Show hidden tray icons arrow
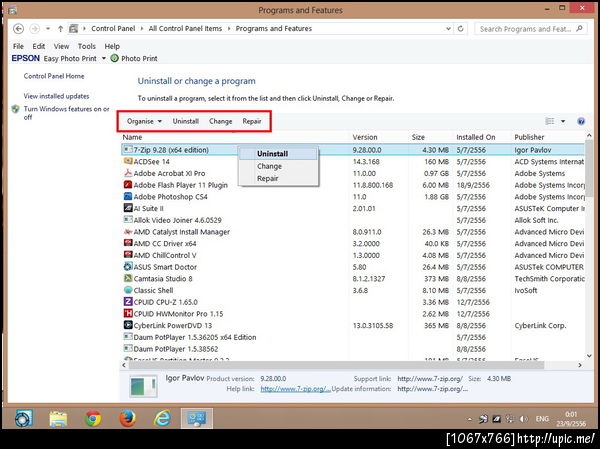 coord(470,420)
